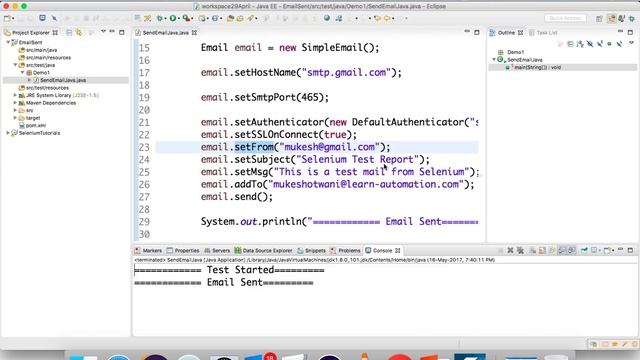Click the New file wizard icon

(7, 18)
